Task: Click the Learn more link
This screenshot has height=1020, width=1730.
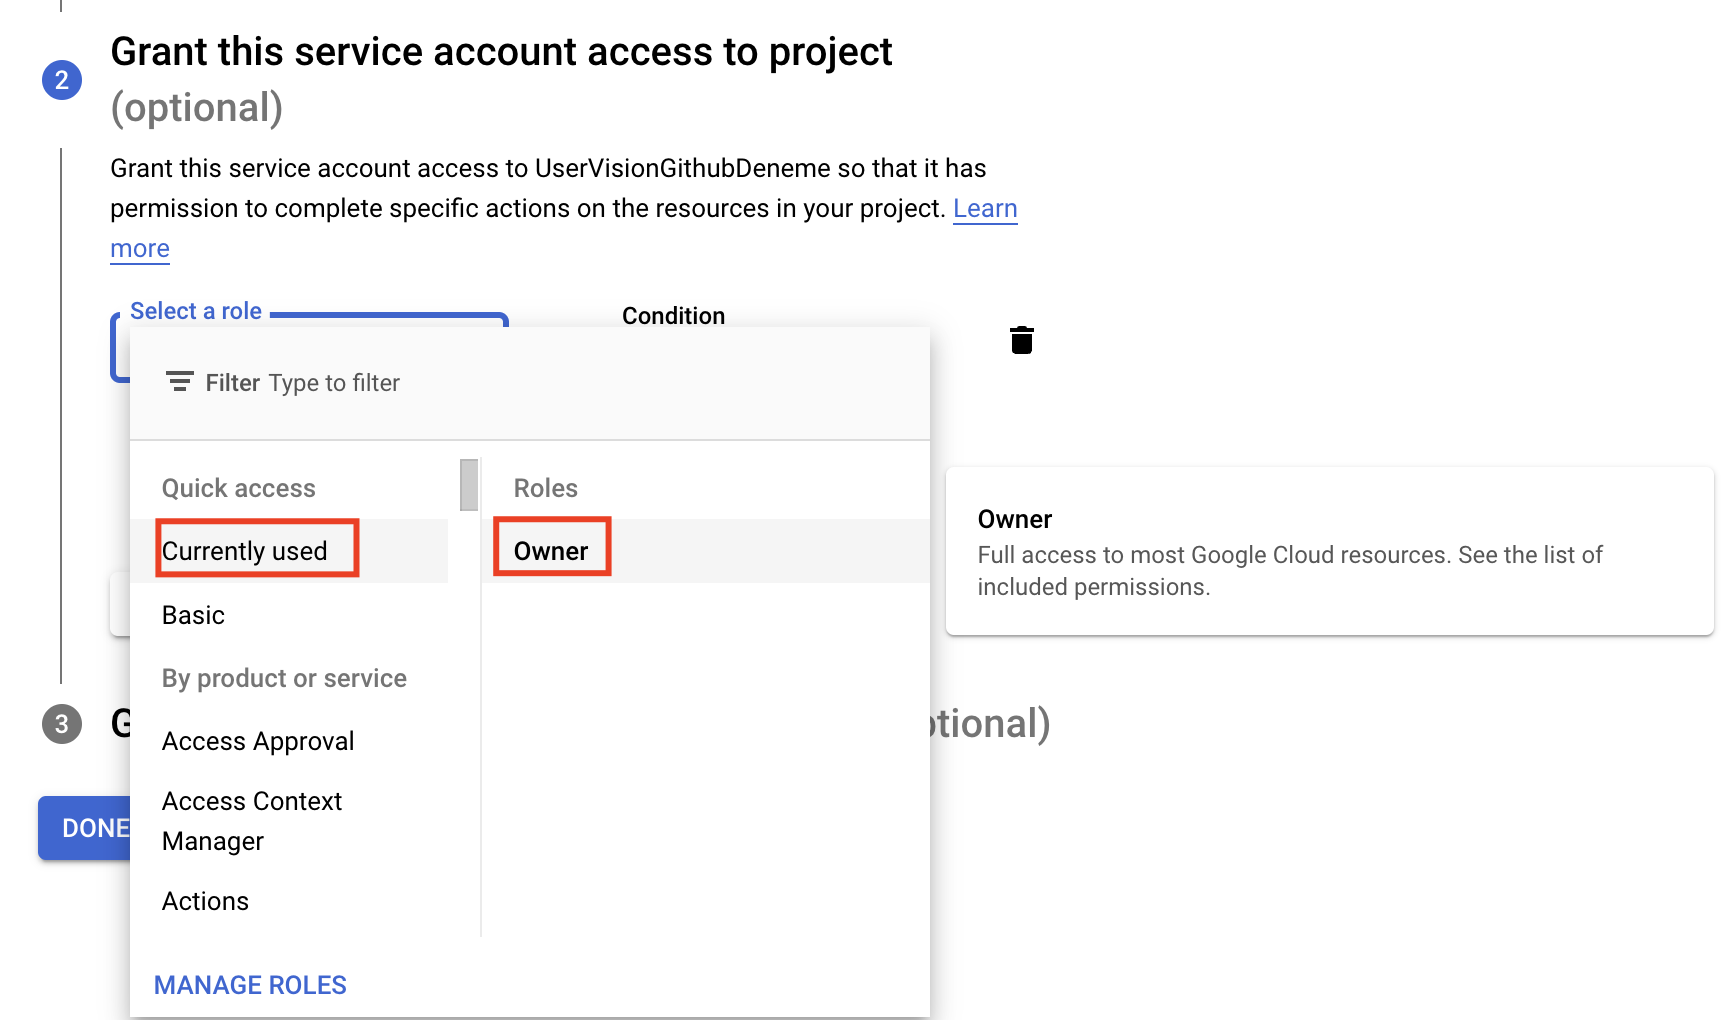Action: coord(986,208)
